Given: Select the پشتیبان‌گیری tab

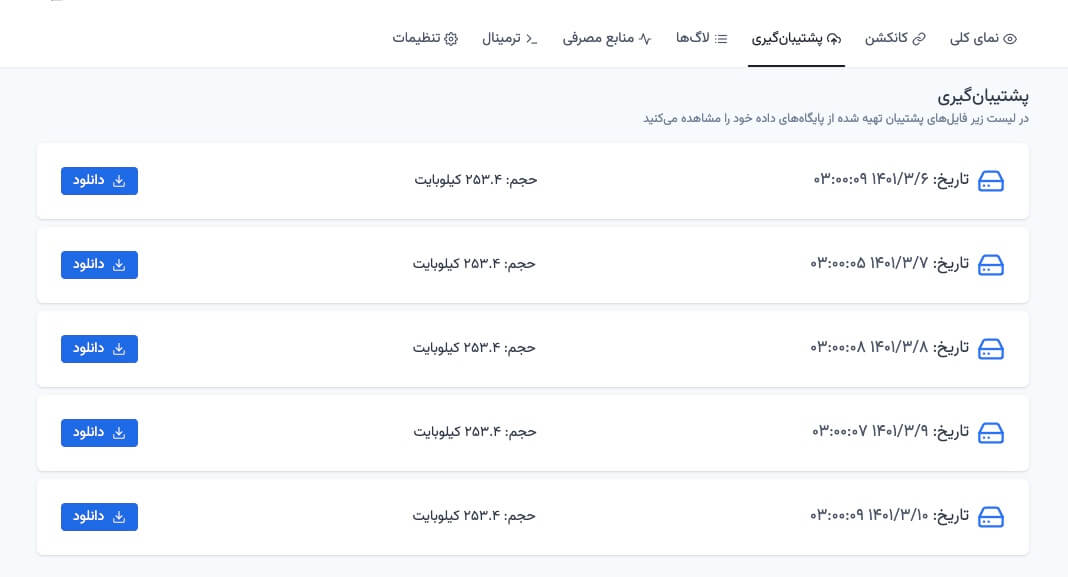Looking at the screenshot, I should (796, 38).
